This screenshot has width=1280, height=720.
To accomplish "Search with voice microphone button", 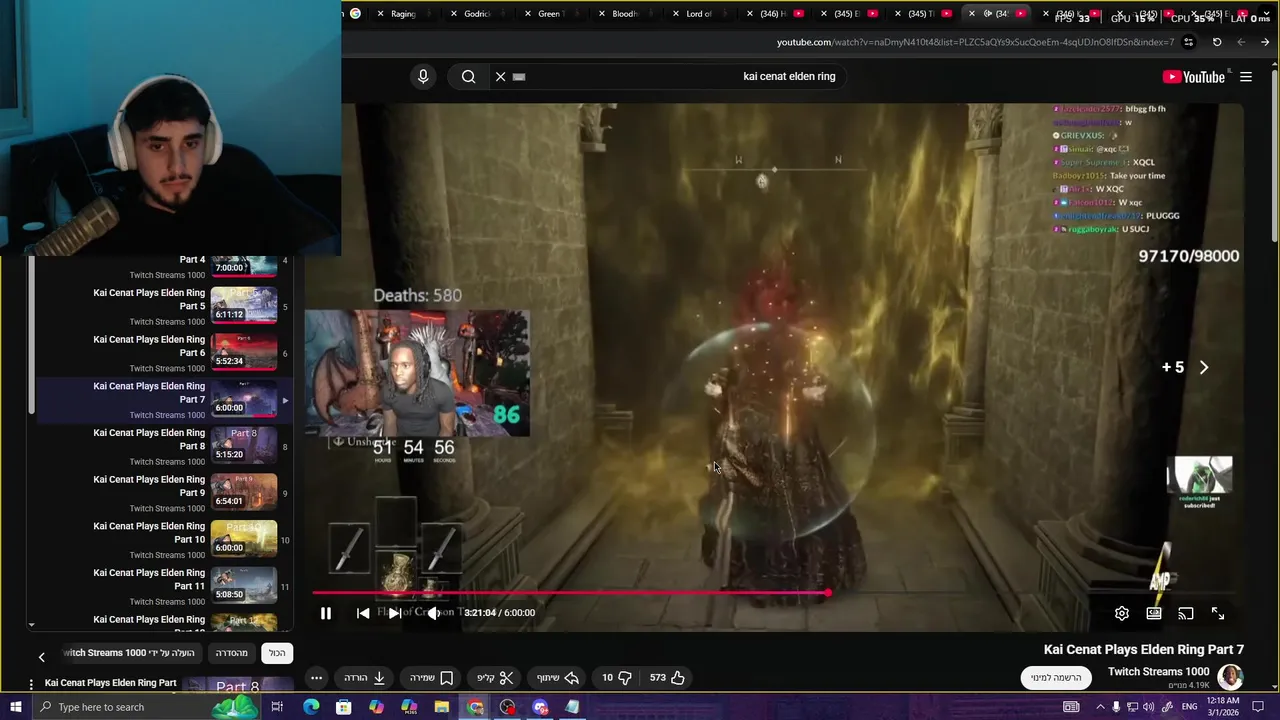I will tap(423, 76).
